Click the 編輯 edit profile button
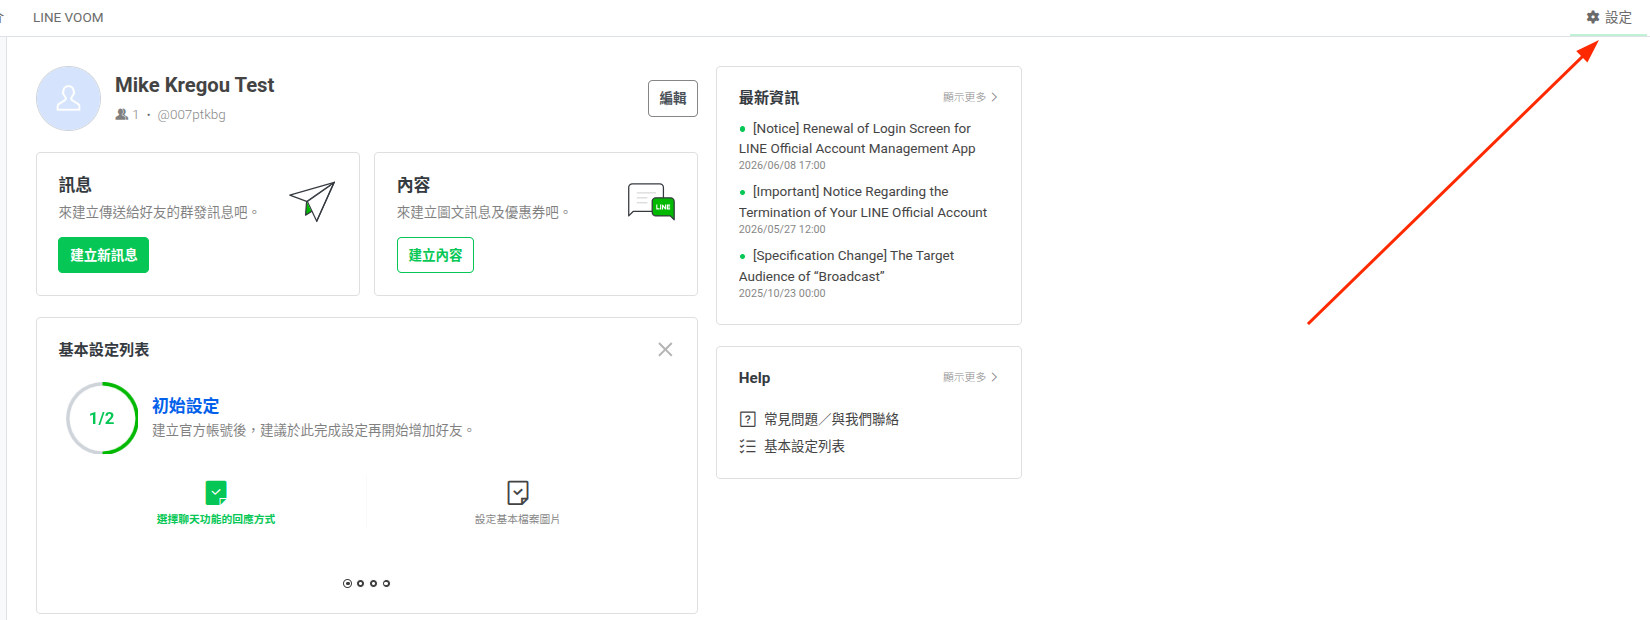 (673, 98)
